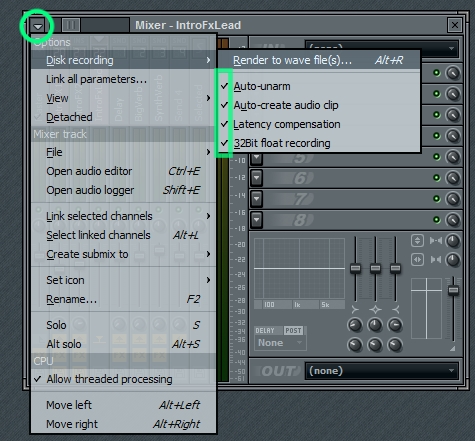The image size is (475, 441).
Task: Open the mixer options arrow menu
Action: click(x=38, y=25)
